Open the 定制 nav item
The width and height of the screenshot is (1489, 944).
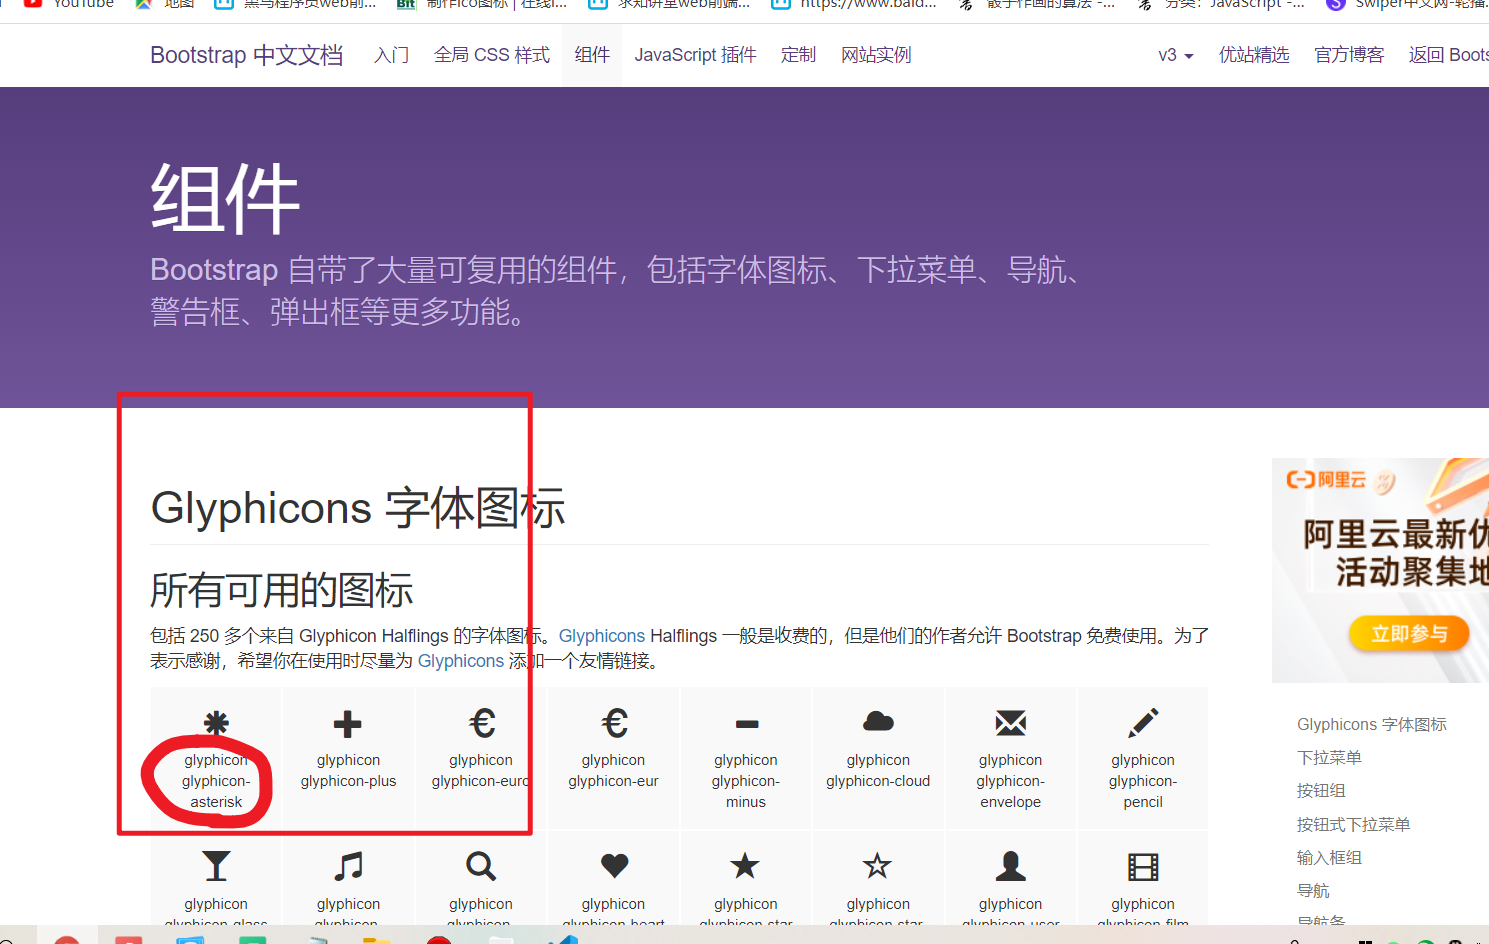(x=799, y=55)
